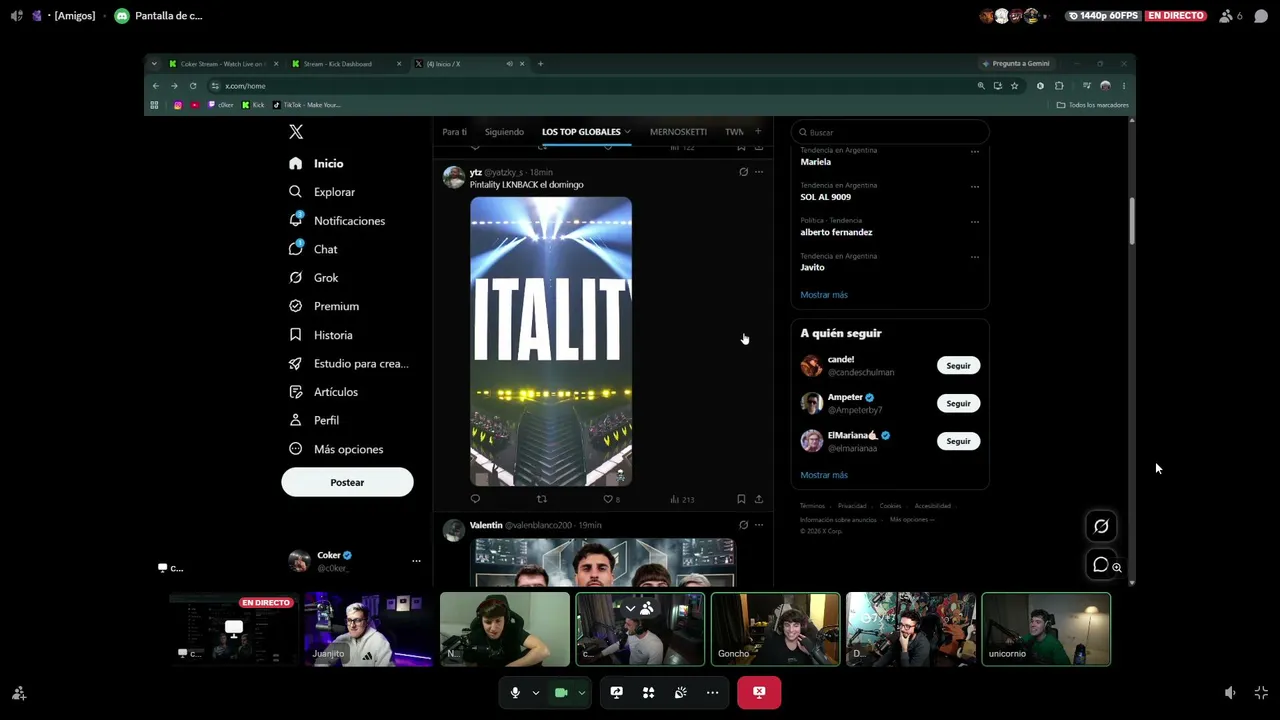Invite friends with the add-user icon
Viewport: 1280px width, 720px height.
18,692
